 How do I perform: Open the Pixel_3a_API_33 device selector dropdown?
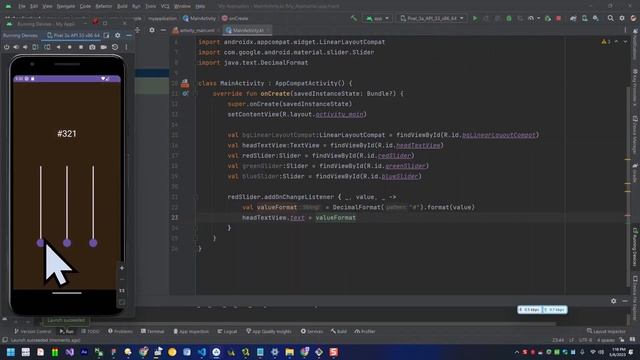pyautogui.click(x=432, y=18)
